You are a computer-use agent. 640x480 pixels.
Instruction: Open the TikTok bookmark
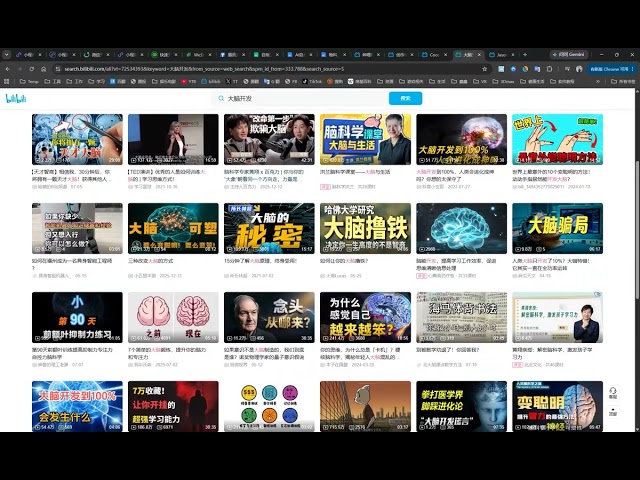tap(312, 81)
